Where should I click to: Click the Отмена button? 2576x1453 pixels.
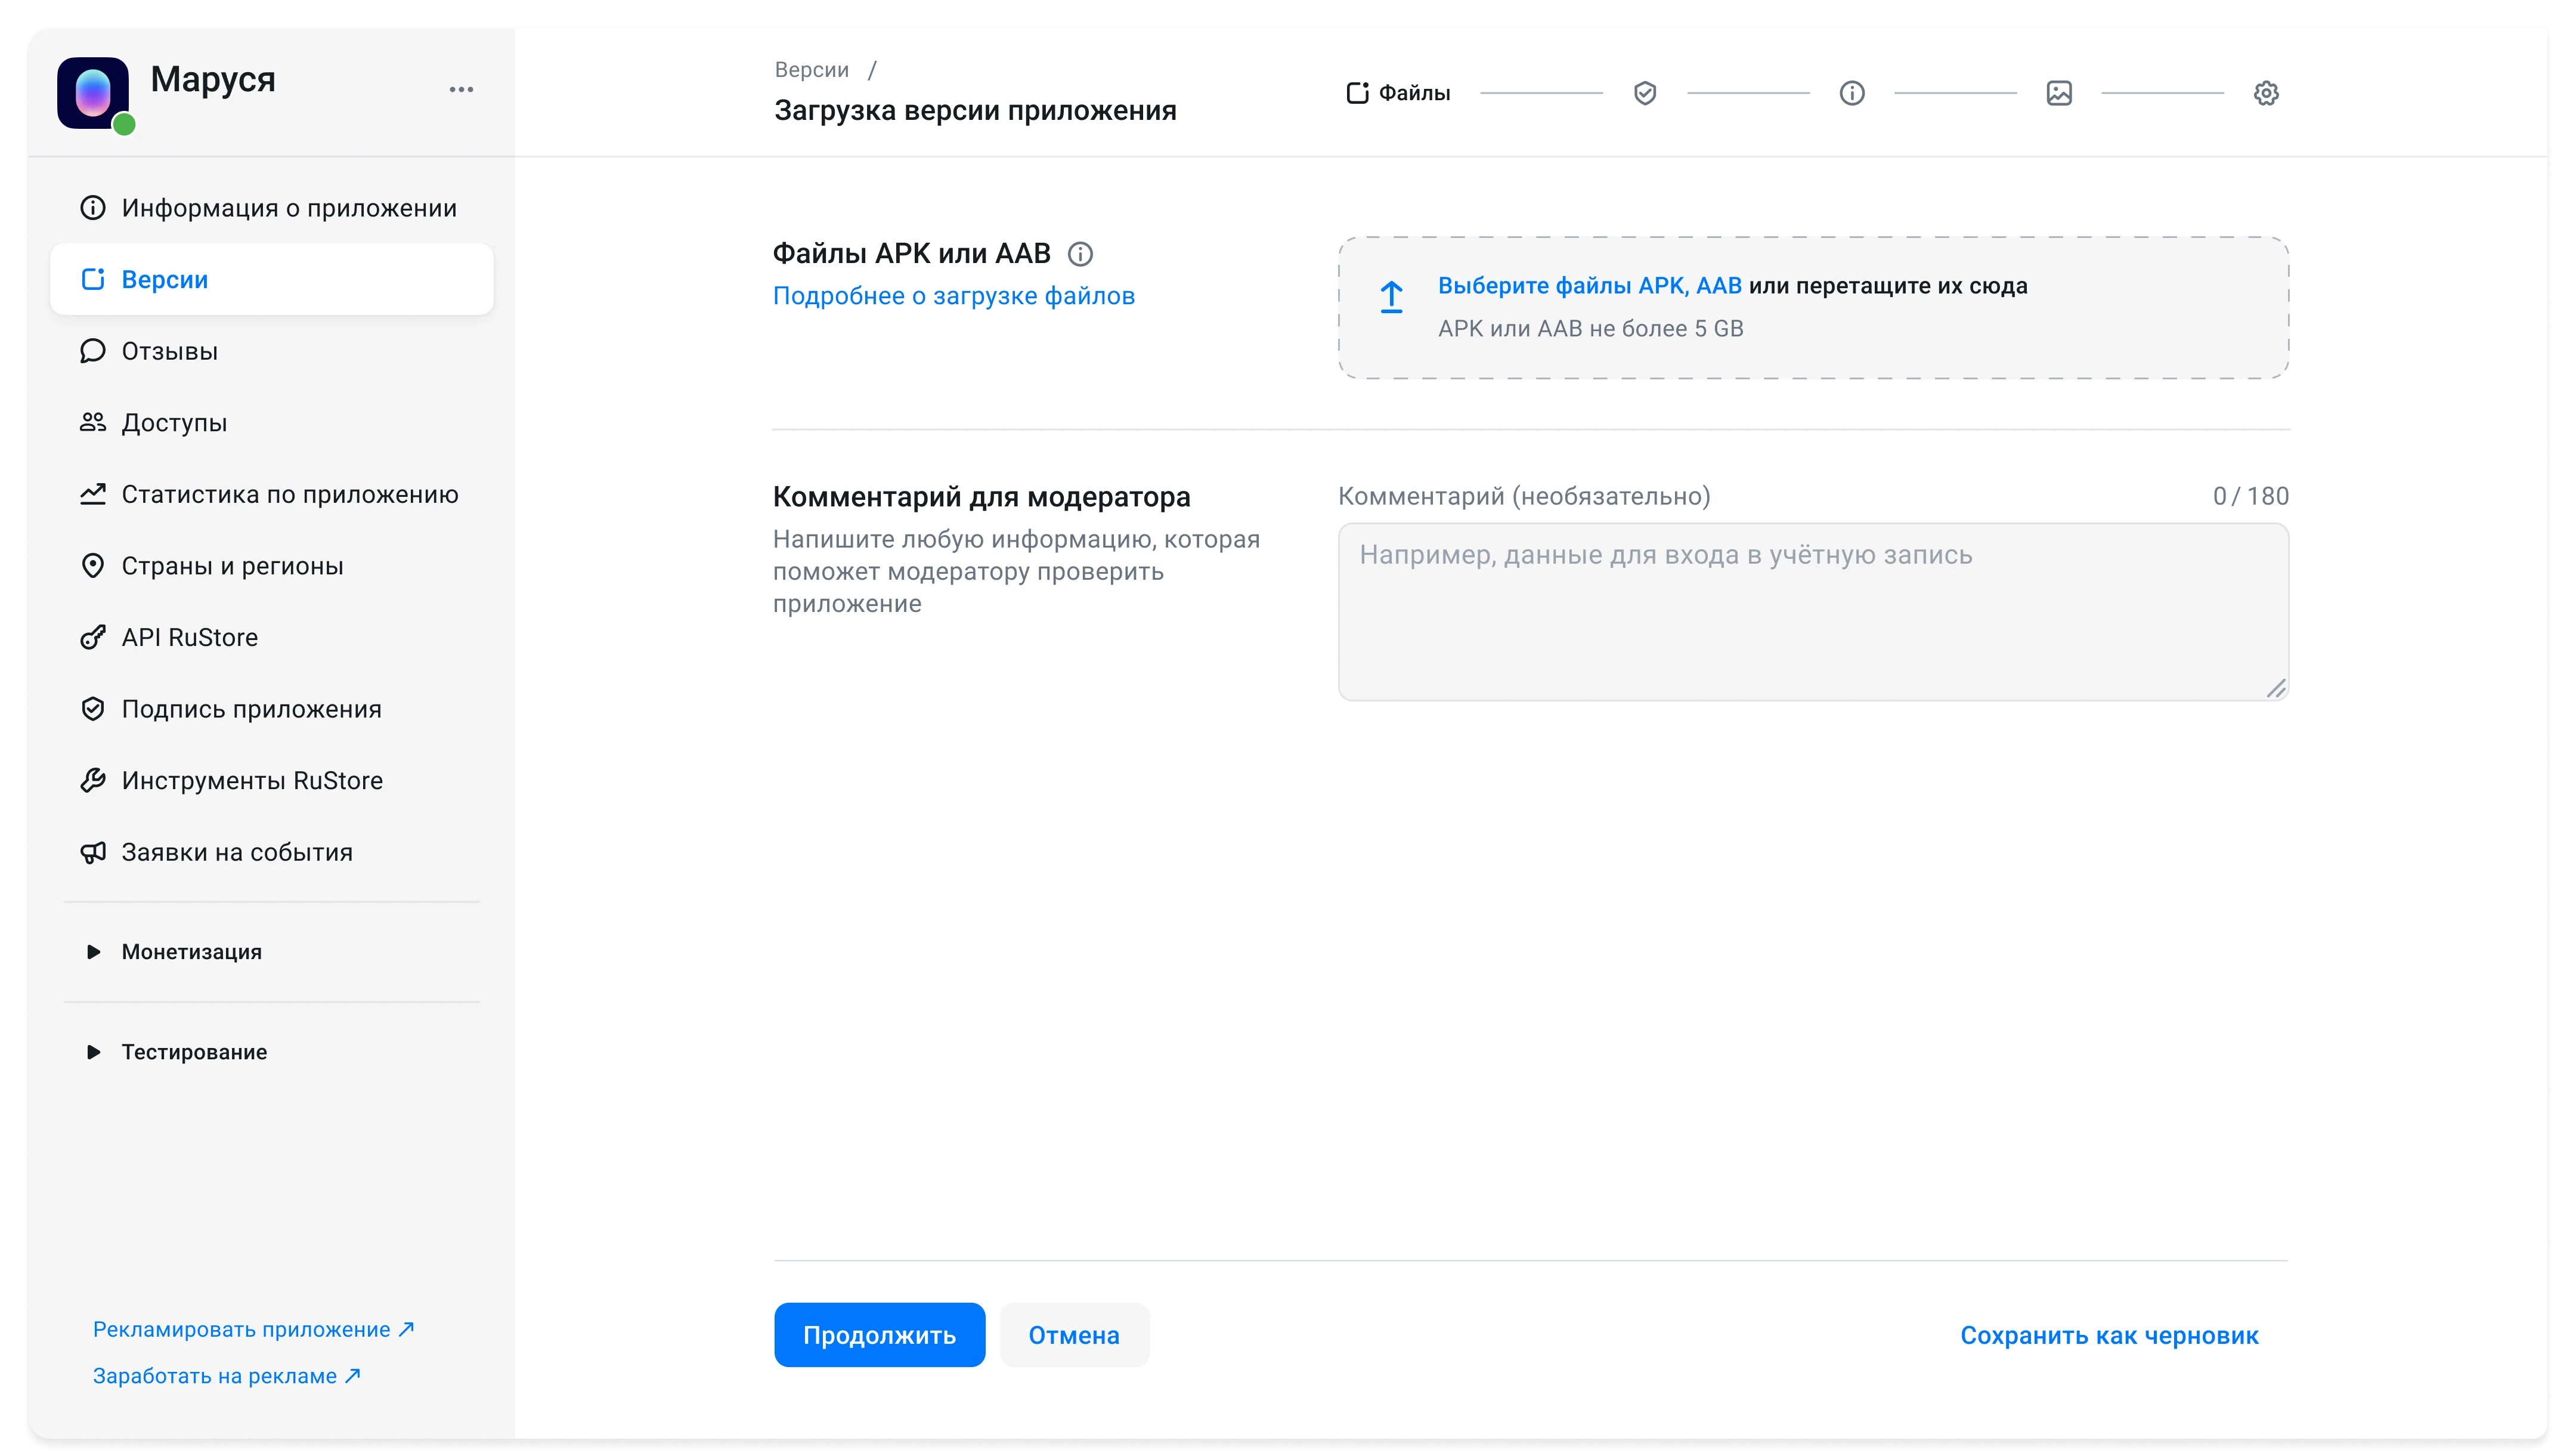(x=1074, y=1335)
